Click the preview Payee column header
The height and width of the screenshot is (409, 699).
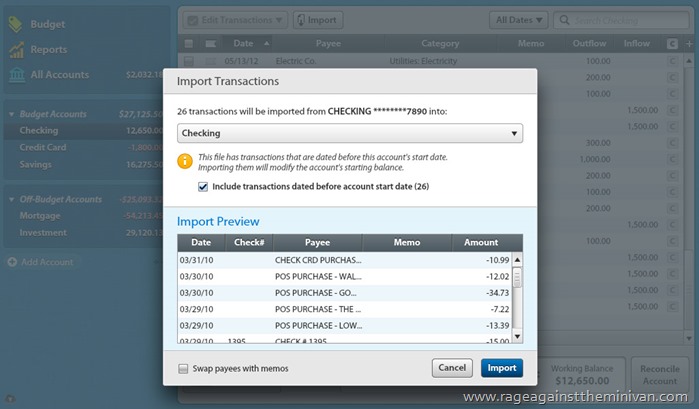point(317,243)
